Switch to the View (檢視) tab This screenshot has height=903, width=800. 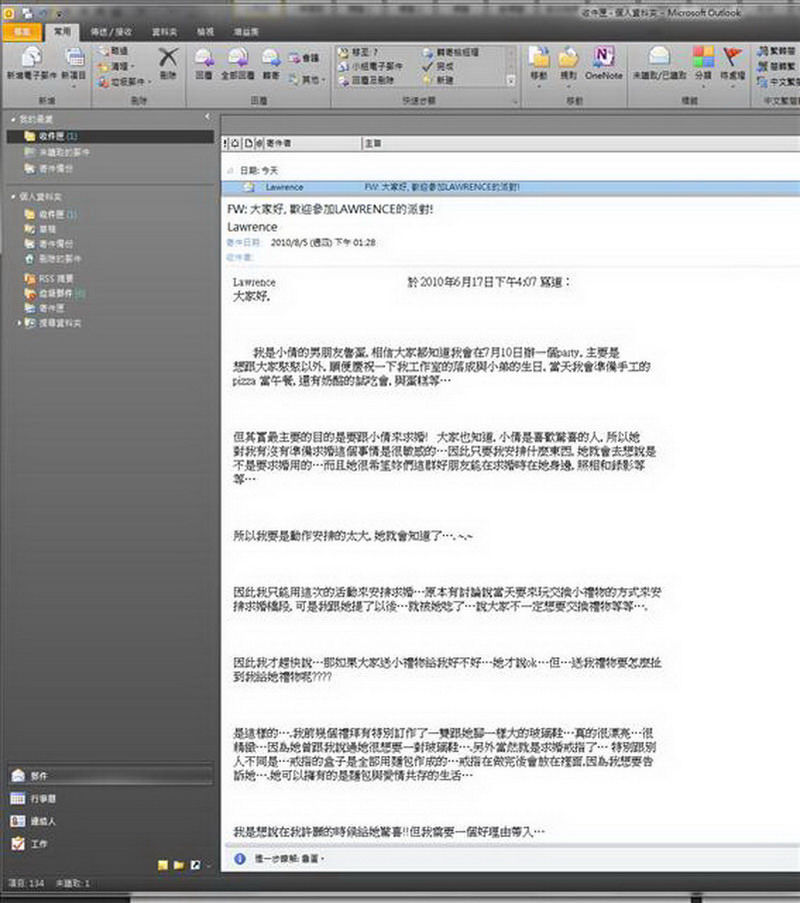click(x=205, y=32)
